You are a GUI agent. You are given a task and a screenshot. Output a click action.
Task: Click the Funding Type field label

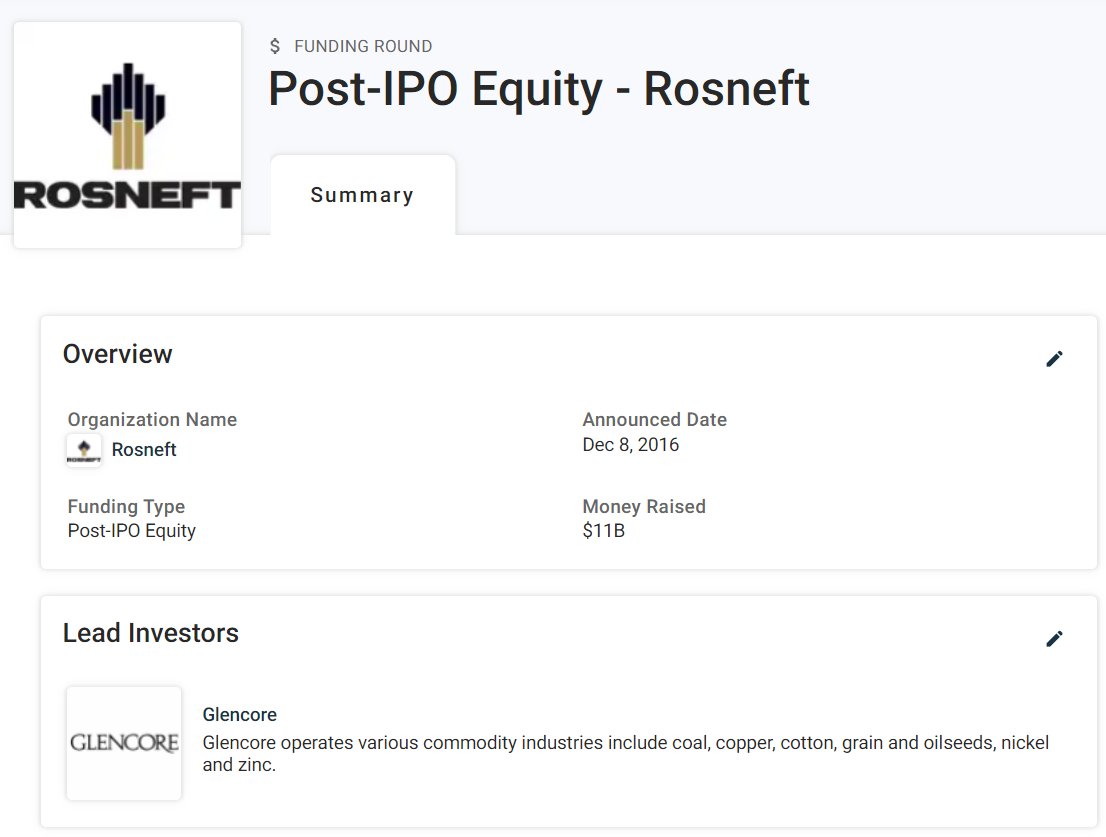[x=126, y=507]
